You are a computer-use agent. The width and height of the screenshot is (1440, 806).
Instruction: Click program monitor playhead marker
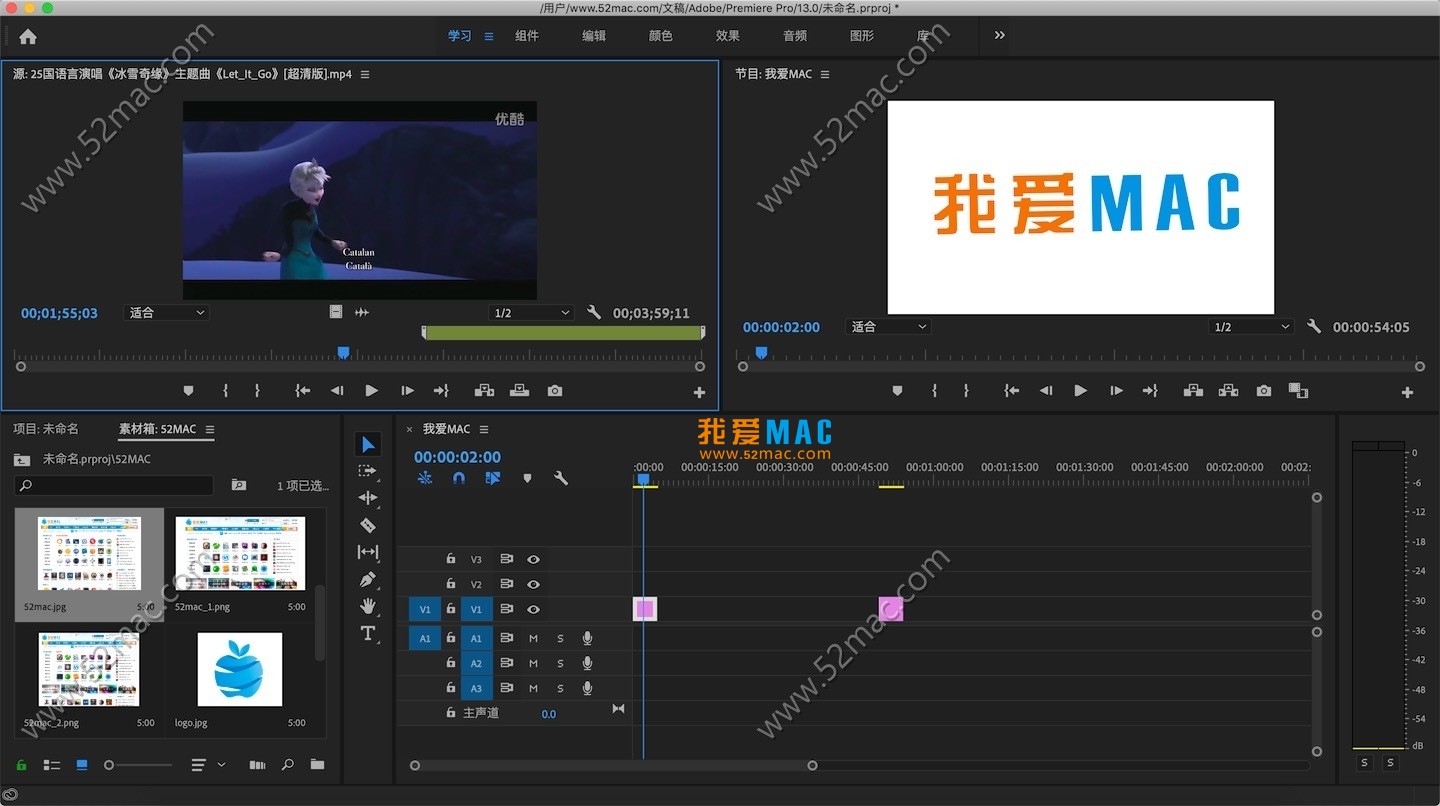761,353
